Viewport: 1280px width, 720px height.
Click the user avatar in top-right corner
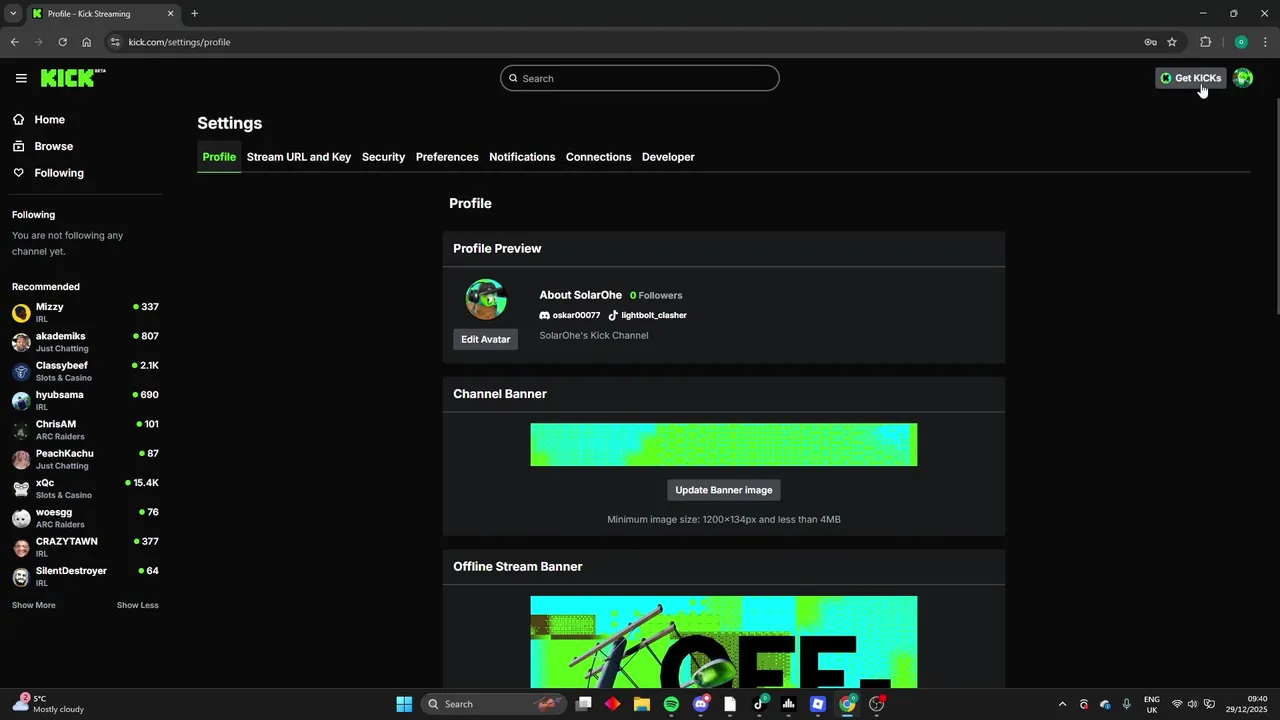tap(1243, 78)
